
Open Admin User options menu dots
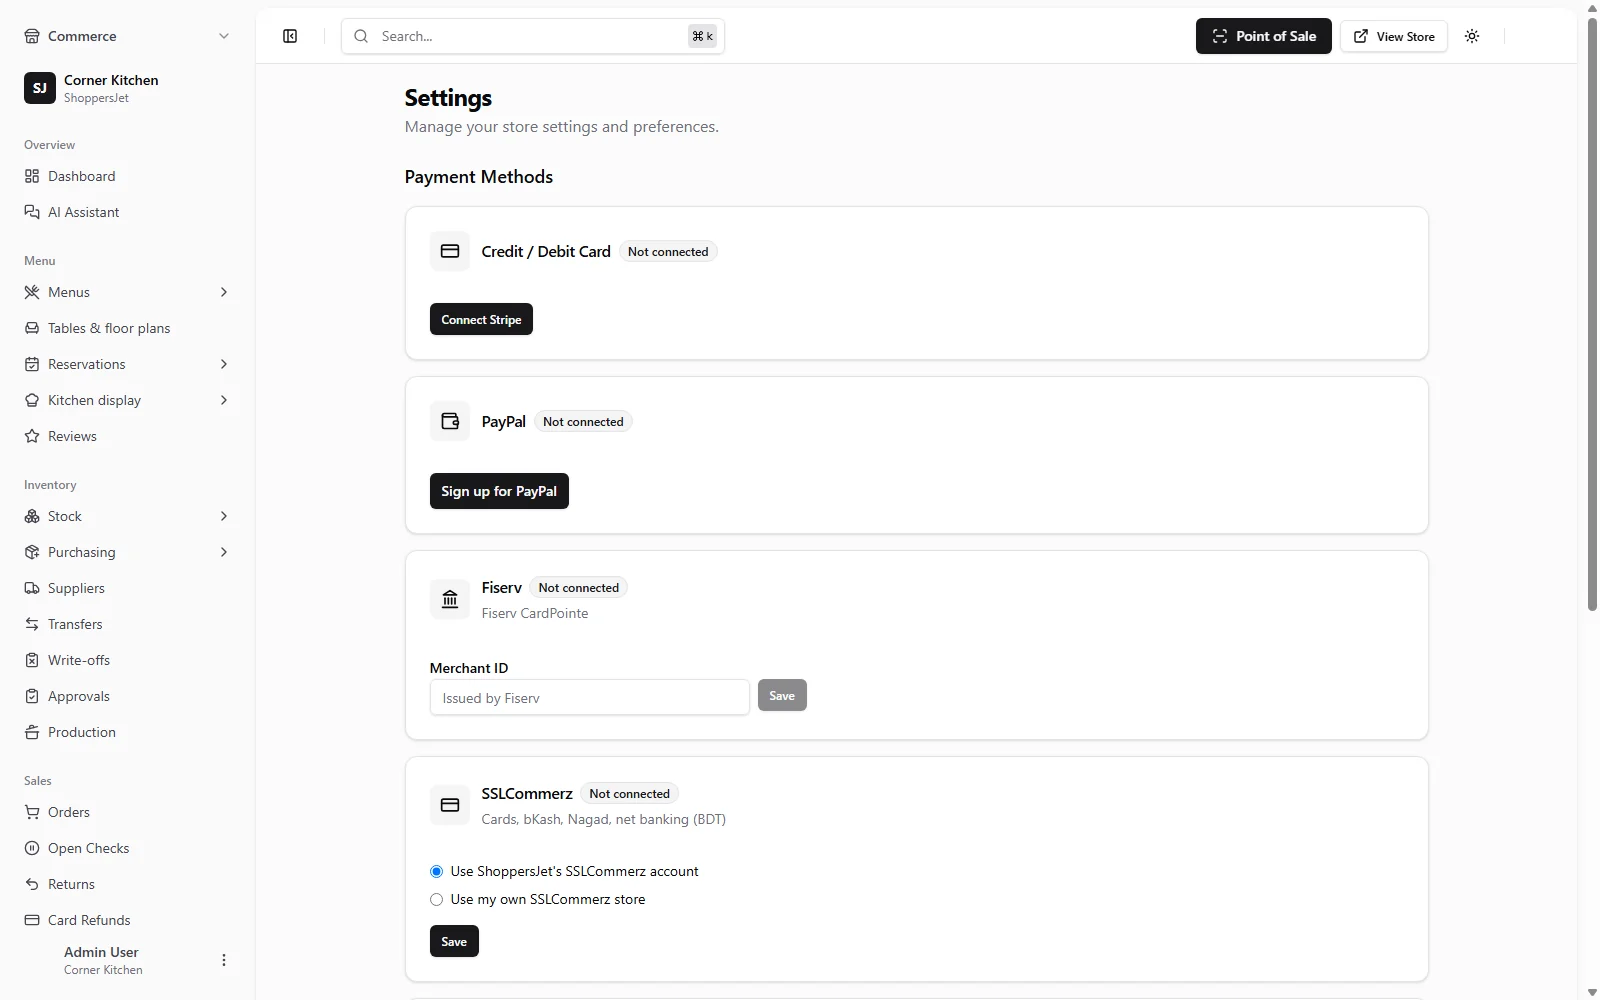[224, 960]
